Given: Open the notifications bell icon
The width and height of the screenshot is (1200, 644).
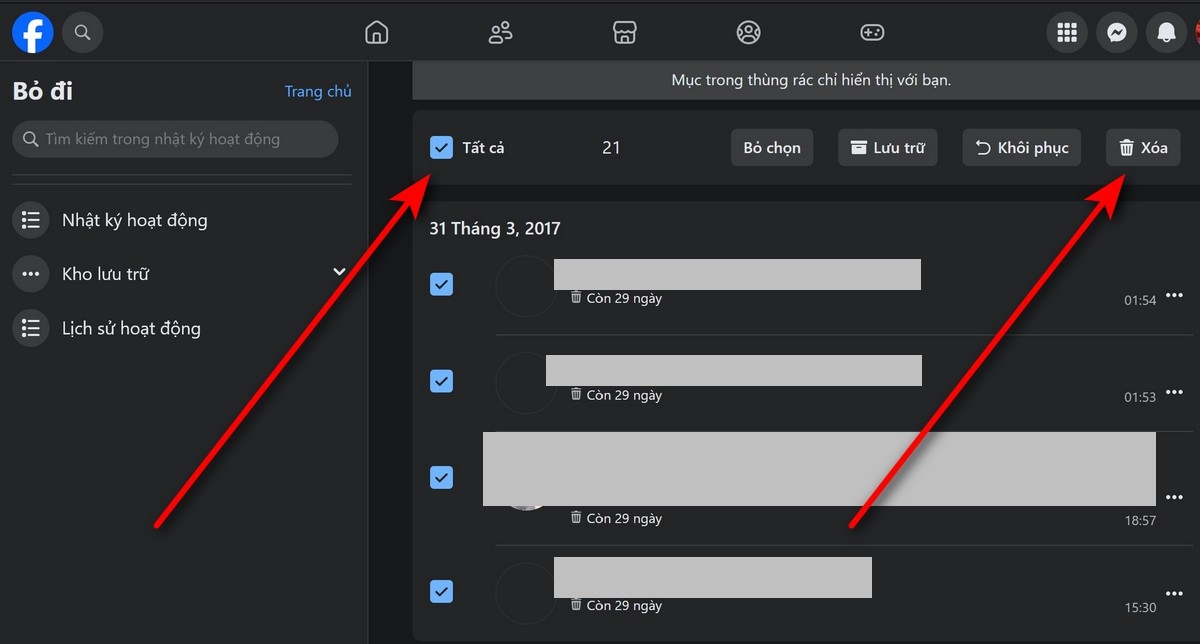Looking at the screenshot, I should (x=1166, y=33).
